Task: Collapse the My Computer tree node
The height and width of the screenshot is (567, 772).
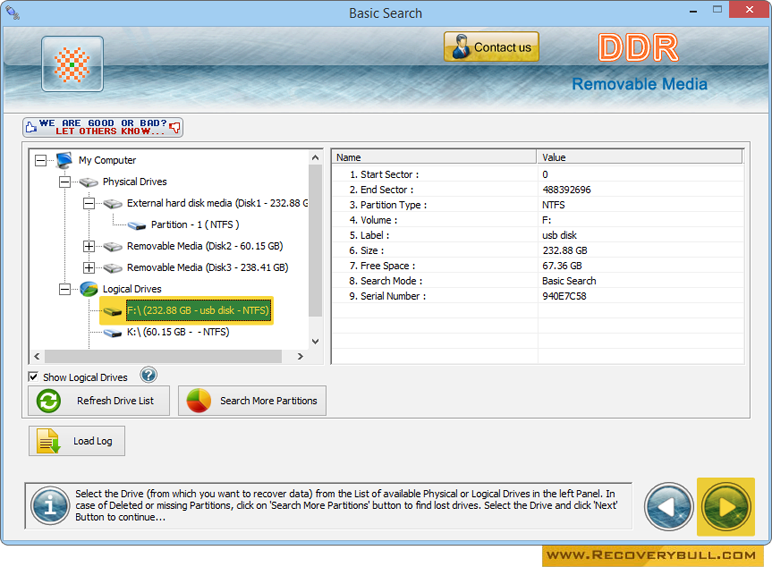Action: tap(41, 160)
